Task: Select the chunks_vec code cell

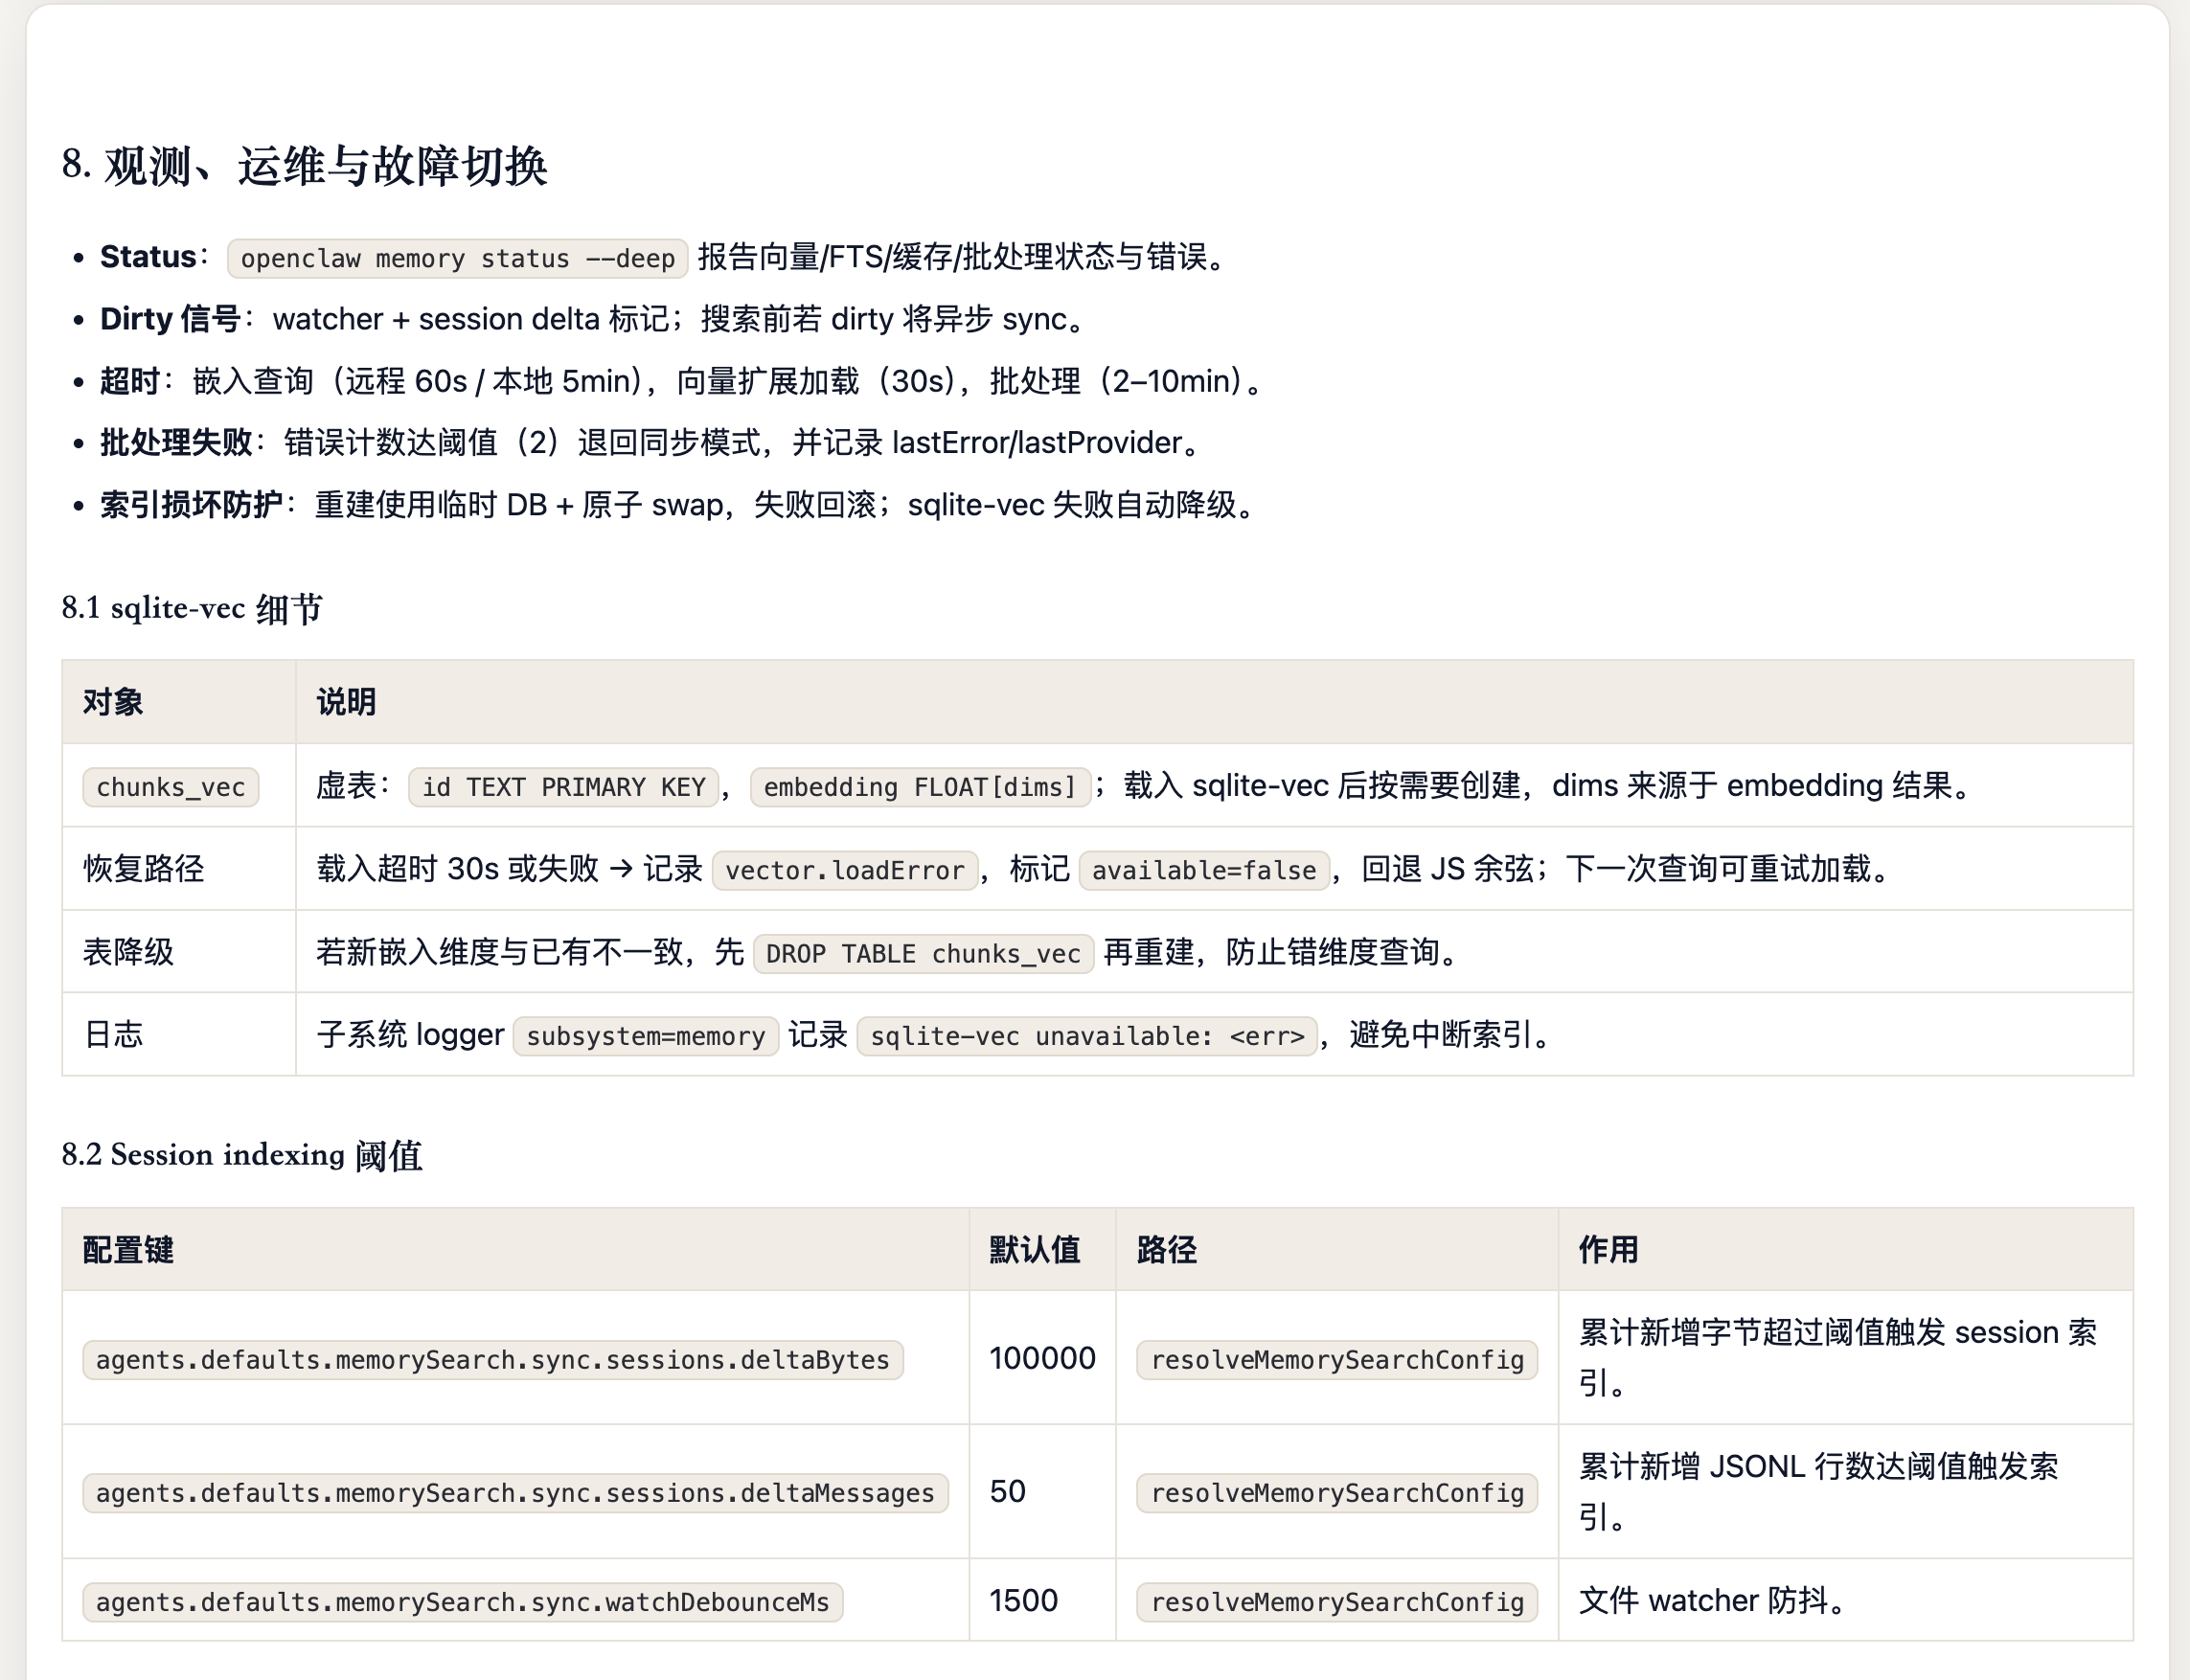Action: (x=170, y=787)
